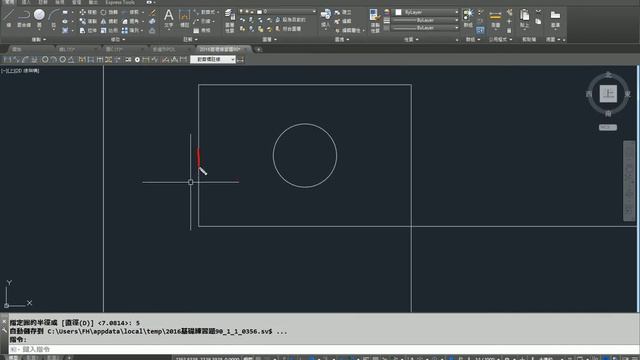This screenshot has width=640, height=360.
Task: Select the Polyline tool
Action: pos(24,17)
